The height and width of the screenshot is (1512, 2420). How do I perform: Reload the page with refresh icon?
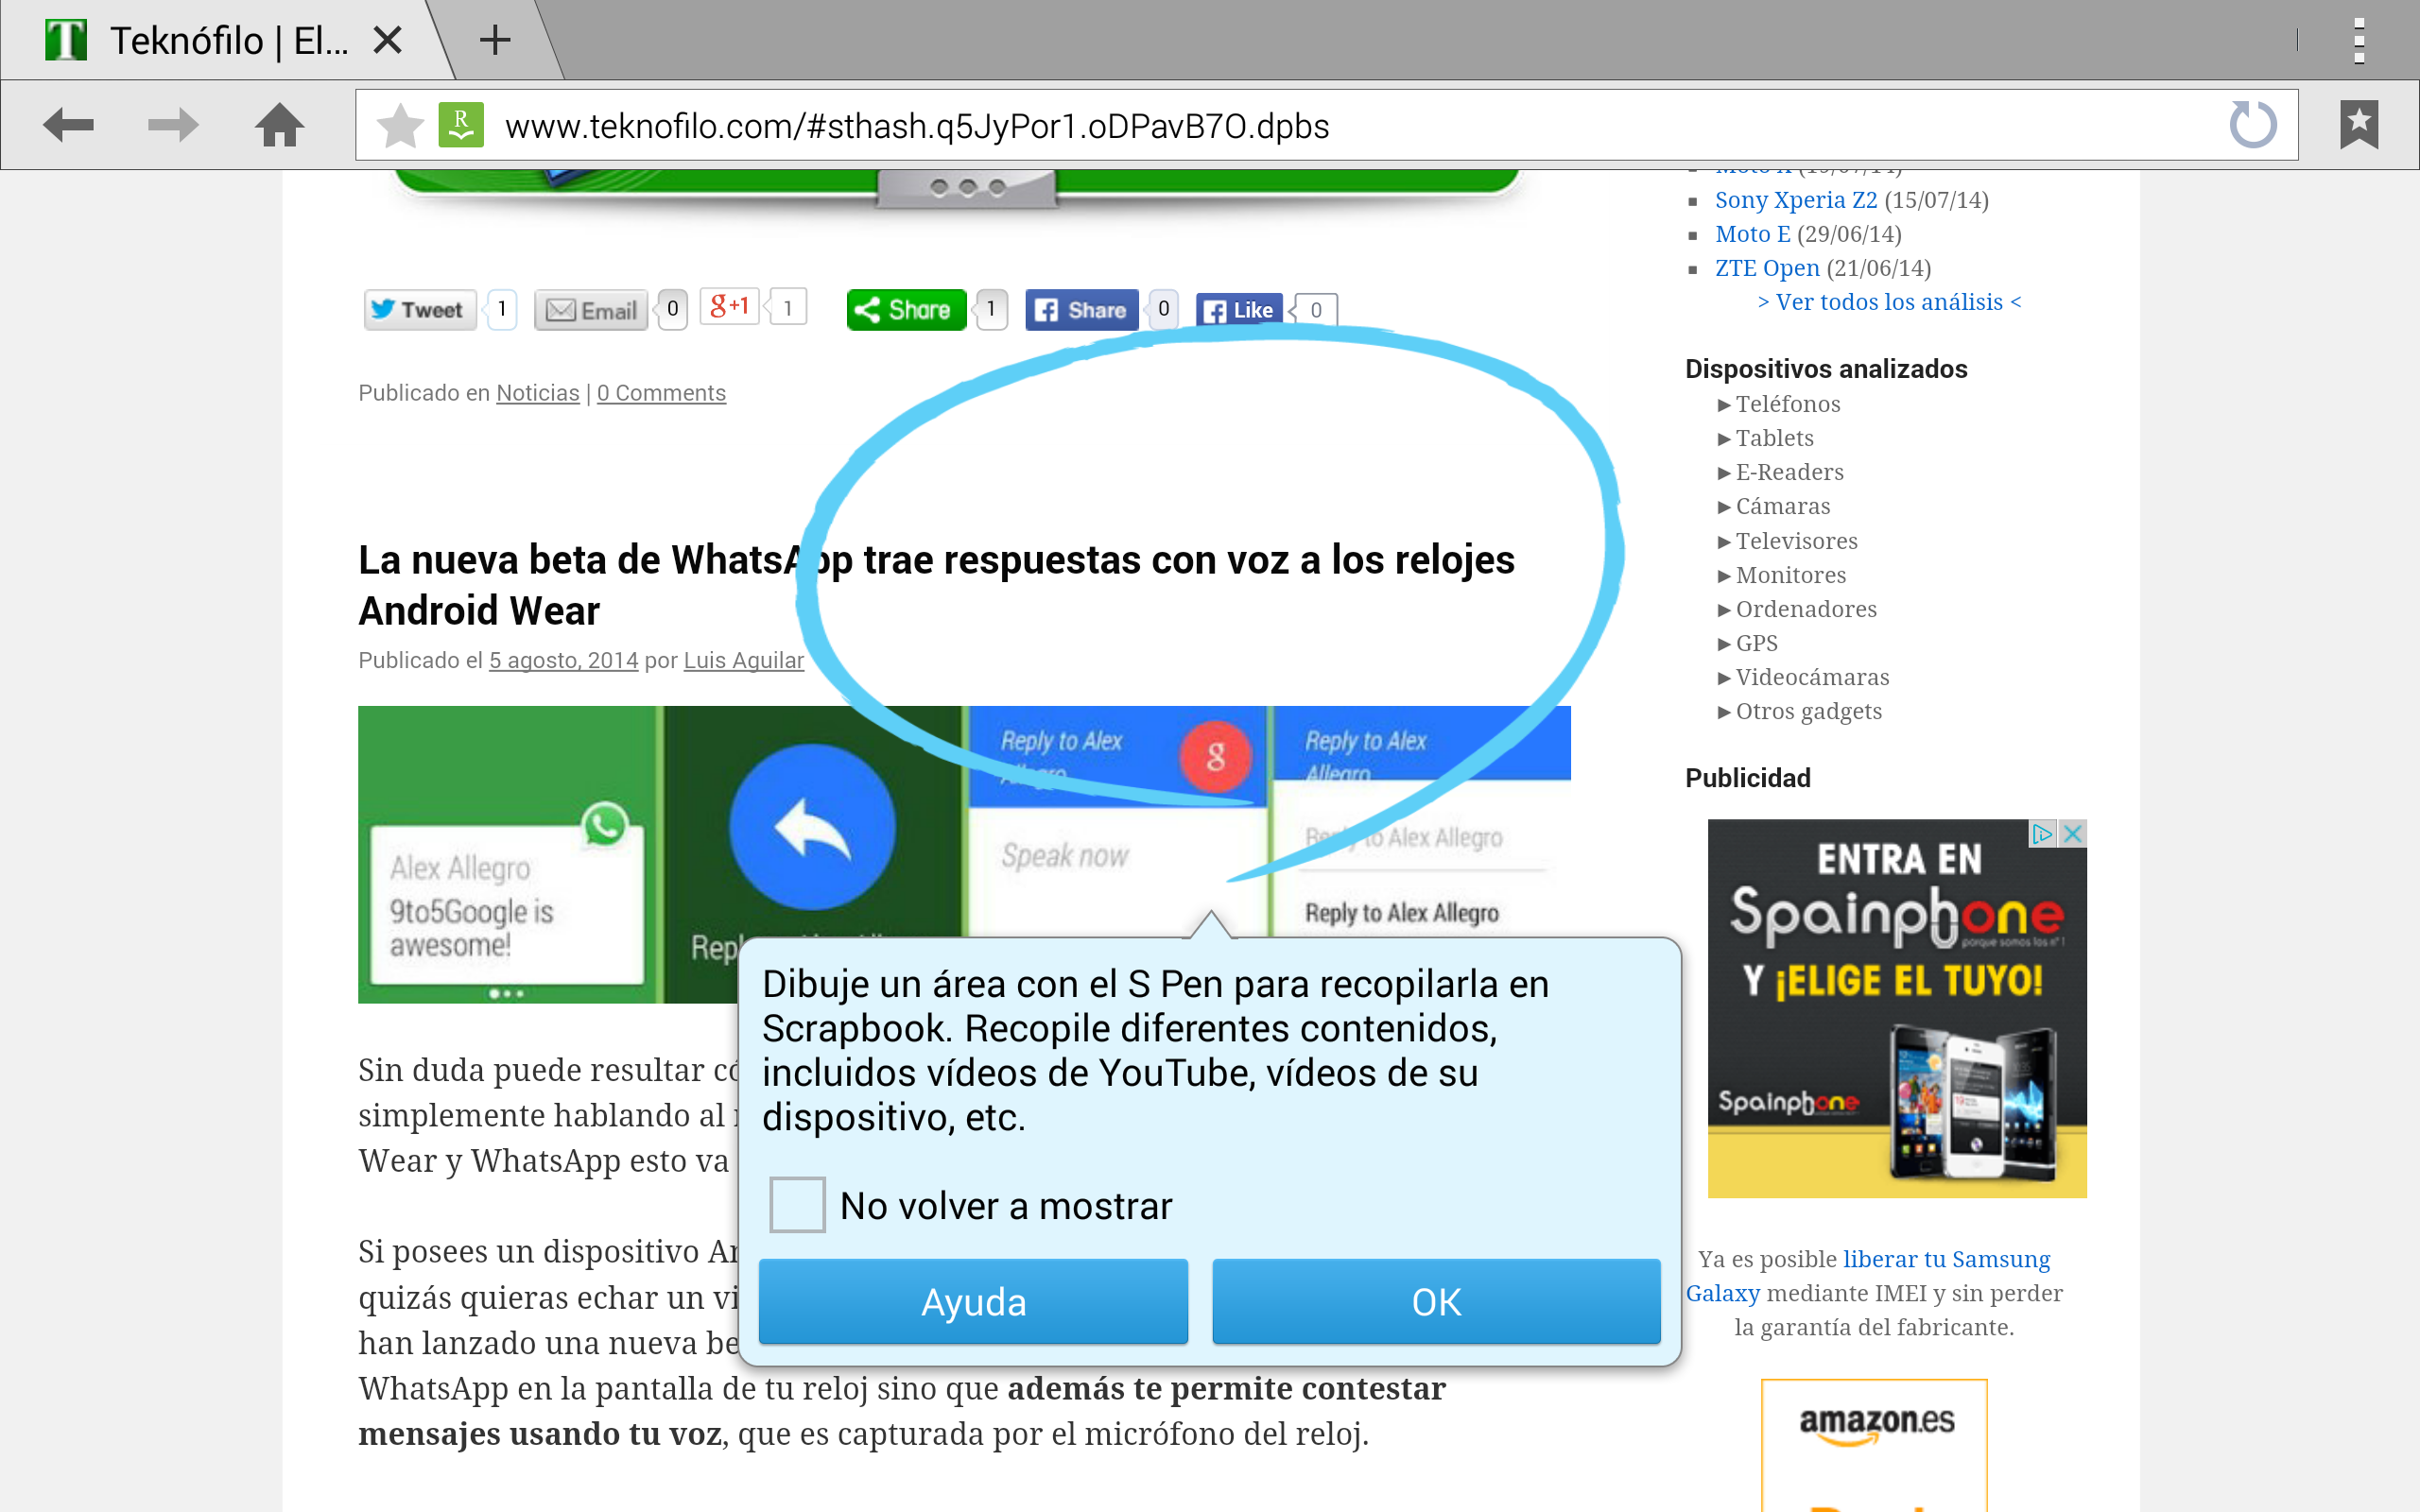[x=2252, y=125]
